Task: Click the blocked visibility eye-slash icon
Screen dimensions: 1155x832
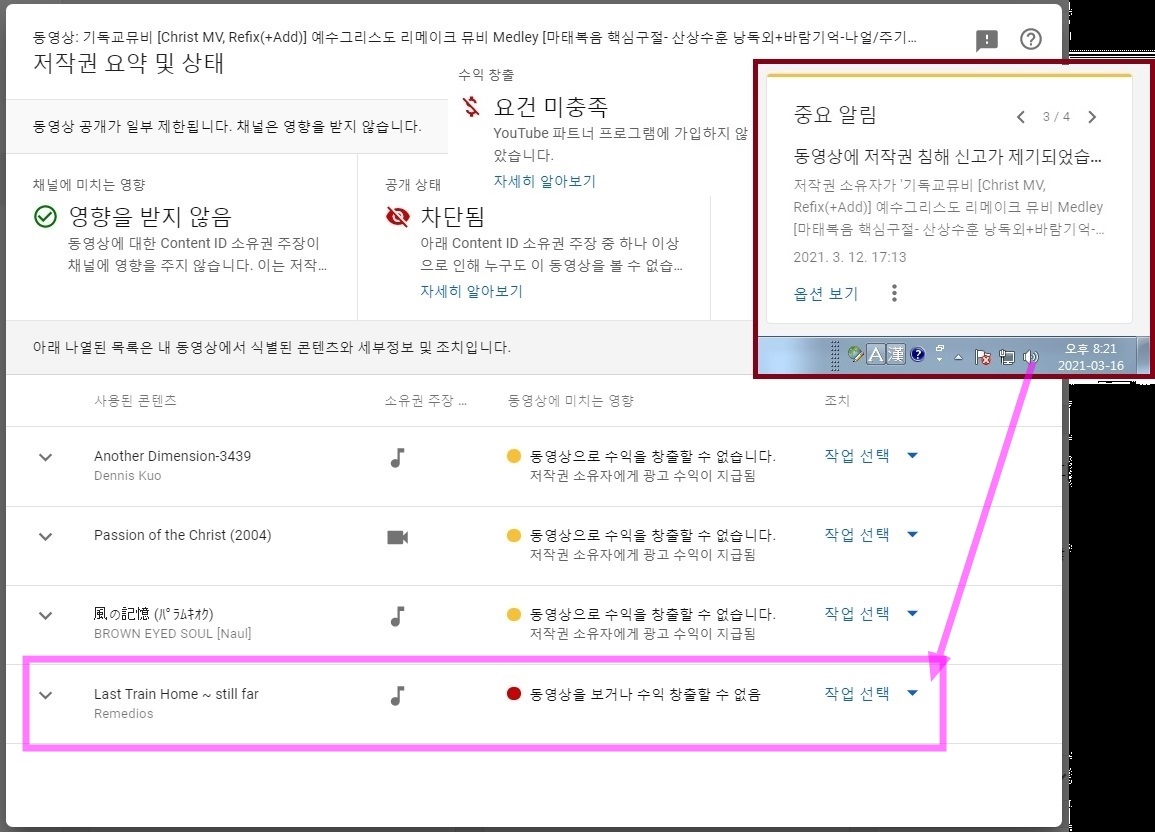Action: (398, 216)
